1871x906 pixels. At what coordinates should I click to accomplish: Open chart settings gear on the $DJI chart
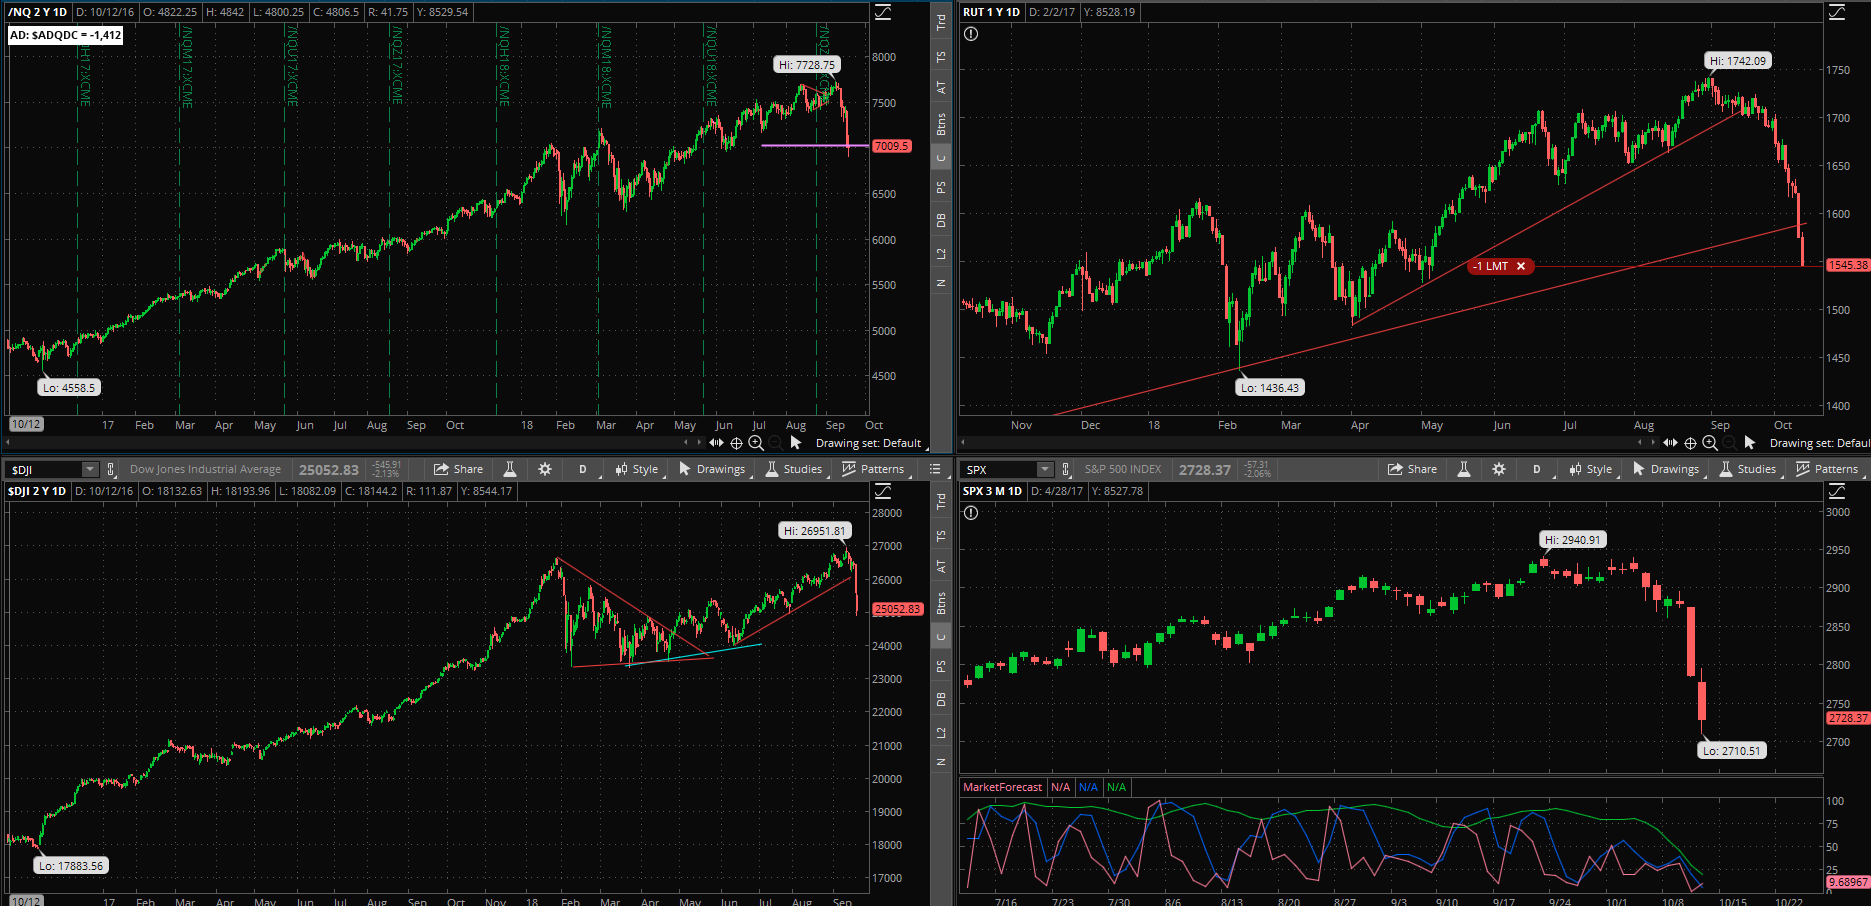545,469
